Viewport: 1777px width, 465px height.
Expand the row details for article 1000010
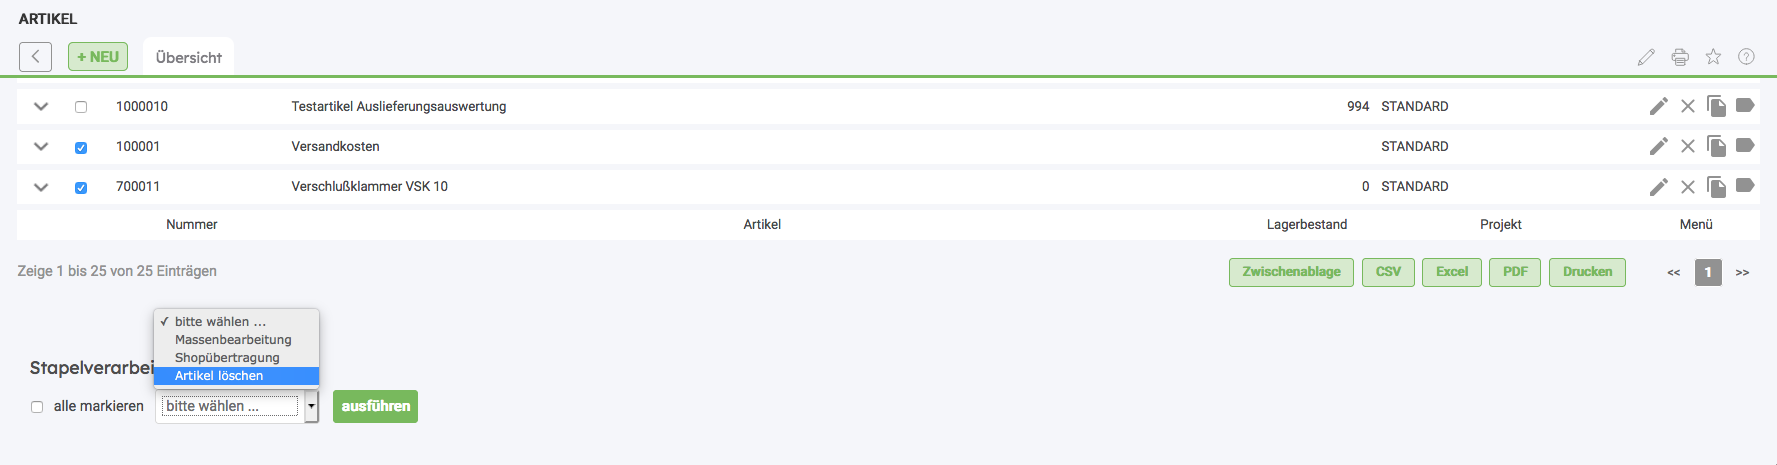[41, 106]
